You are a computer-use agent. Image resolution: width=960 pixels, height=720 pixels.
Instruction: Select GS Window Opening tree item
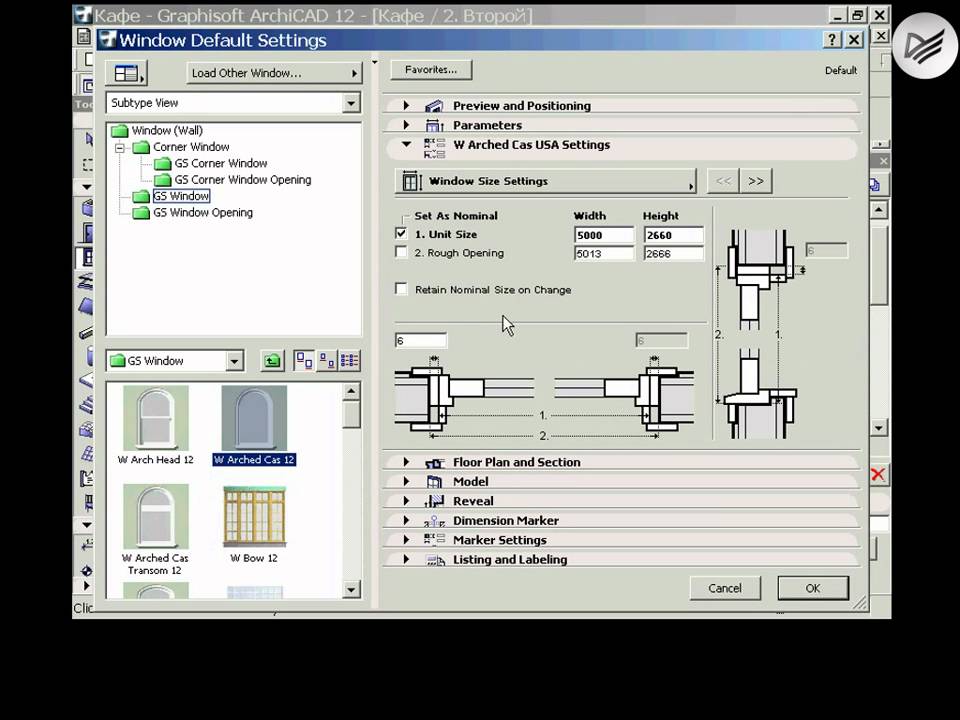click(203, 212)
